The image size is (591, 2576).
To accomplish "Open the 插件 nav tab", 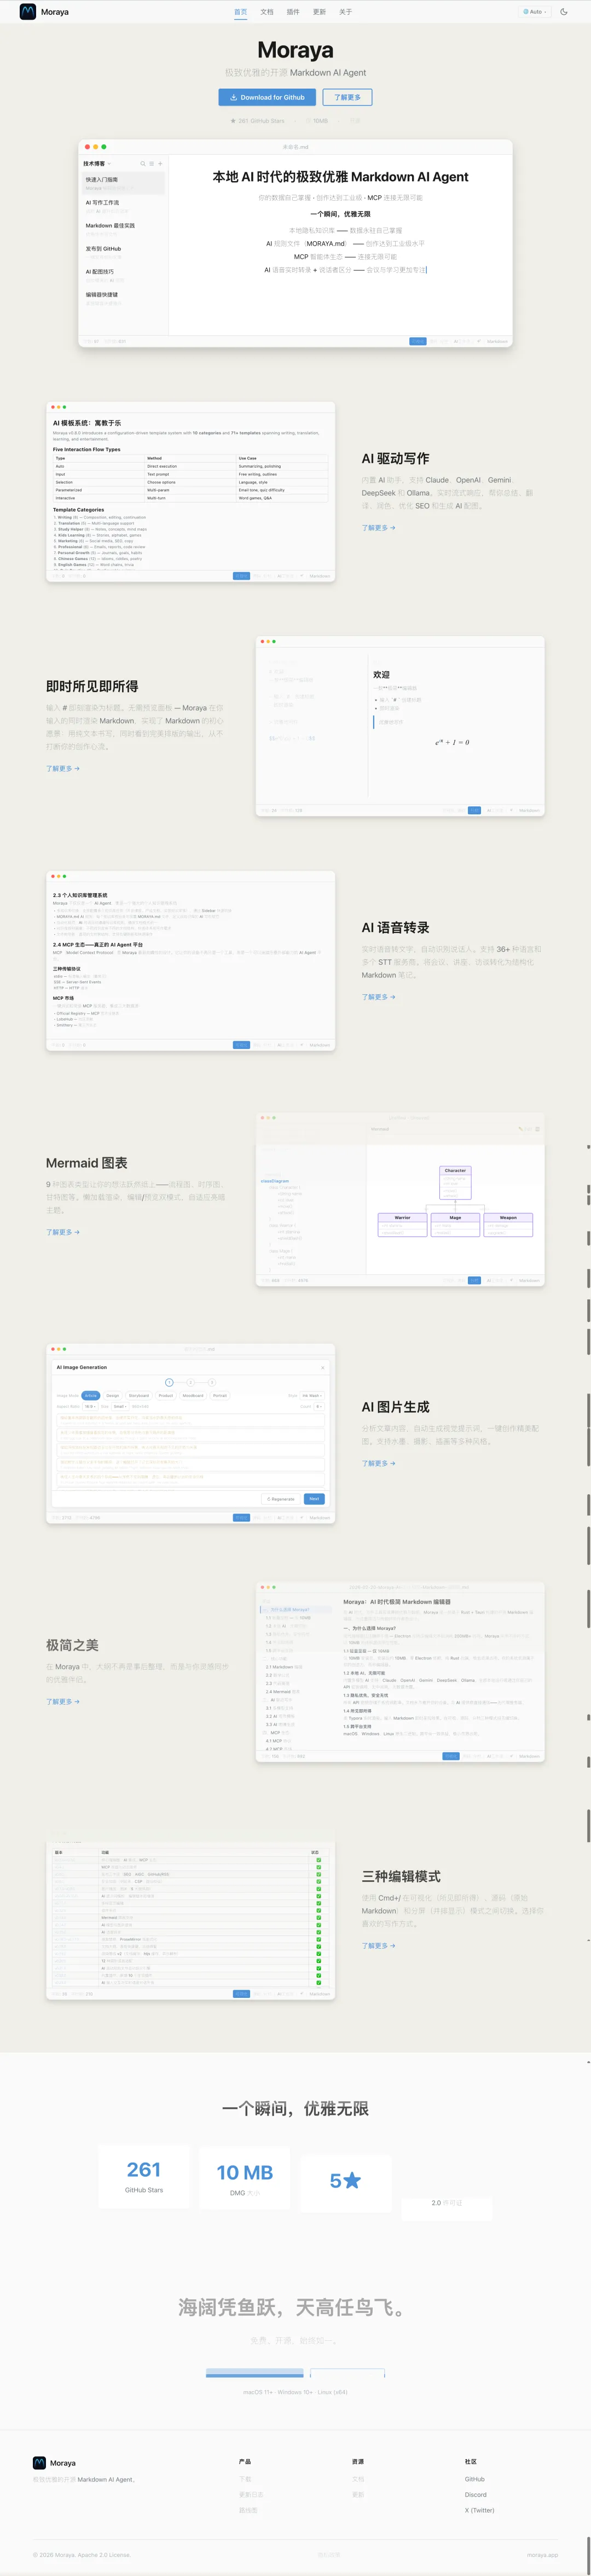I will pos(293,12).
